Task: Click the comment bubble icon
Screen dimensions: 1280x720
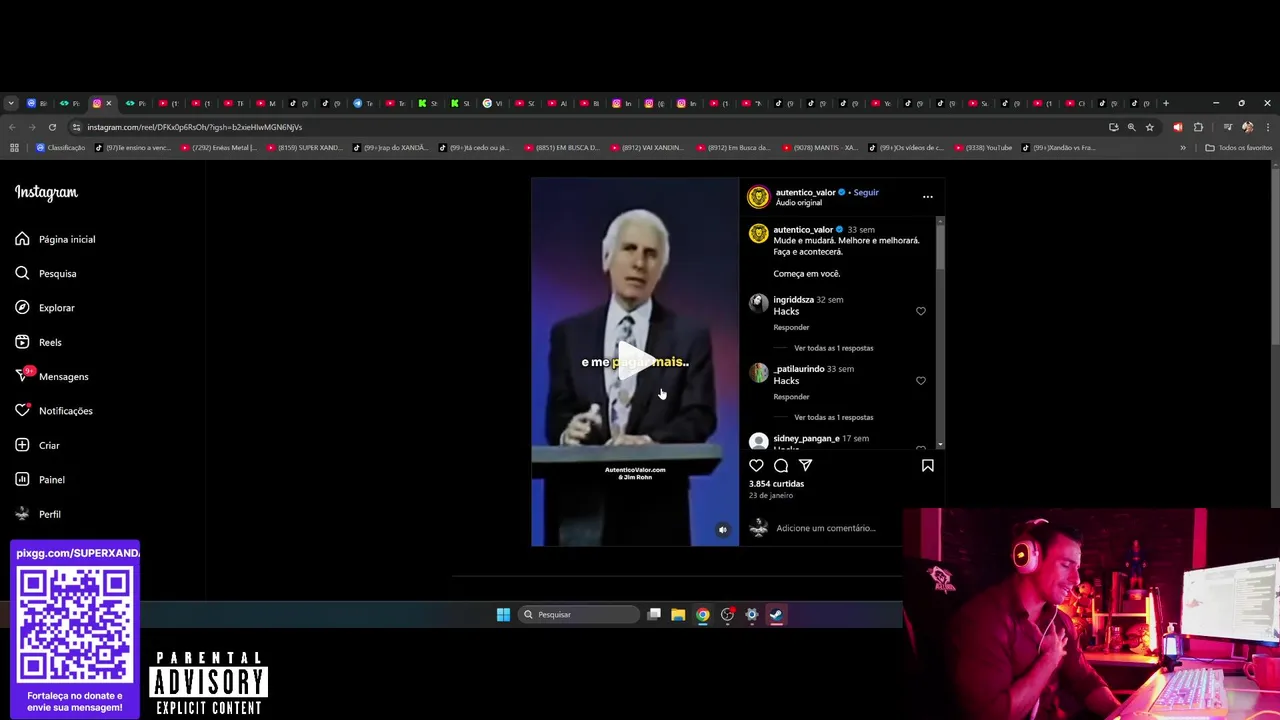Action: click(x=781, y=465)
